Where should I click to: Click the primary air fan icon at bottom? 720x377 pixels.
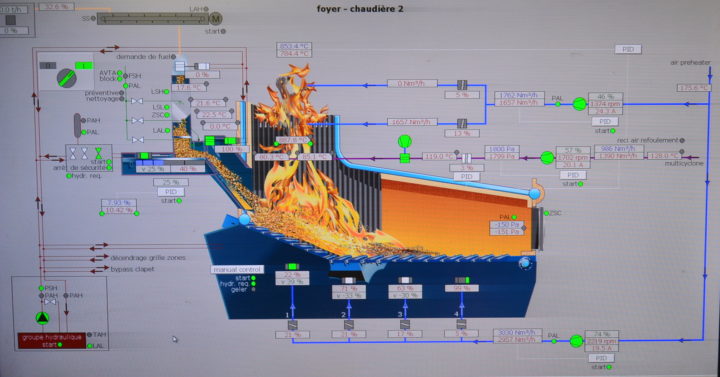click(x=576, y=341)
